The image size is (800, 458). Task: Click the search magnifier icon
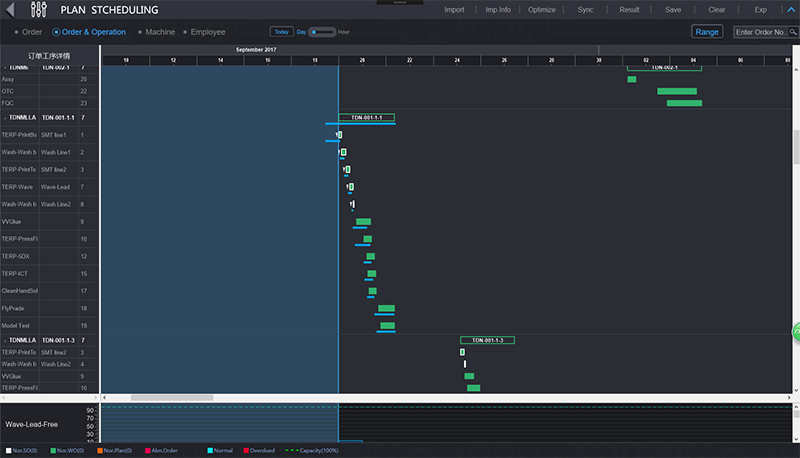792,32
